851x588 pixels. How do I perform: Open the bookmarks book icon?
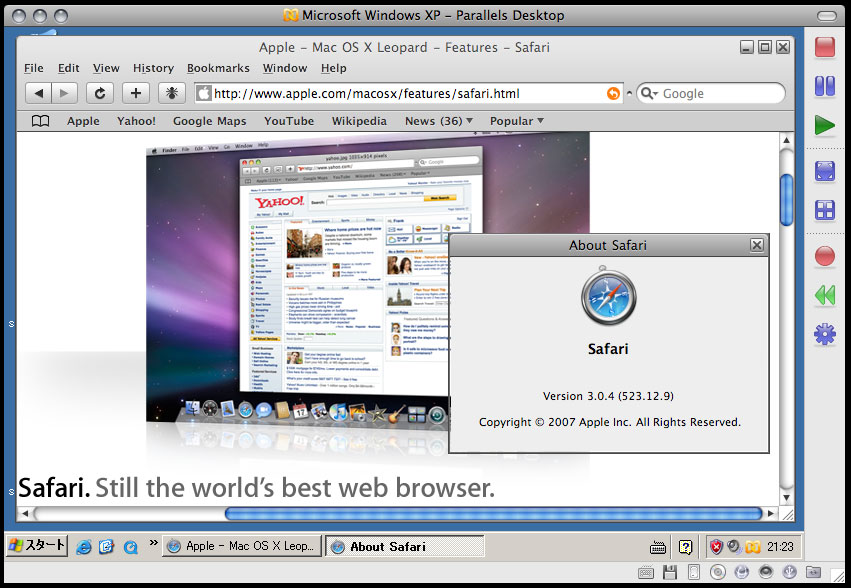coord(40,121)
